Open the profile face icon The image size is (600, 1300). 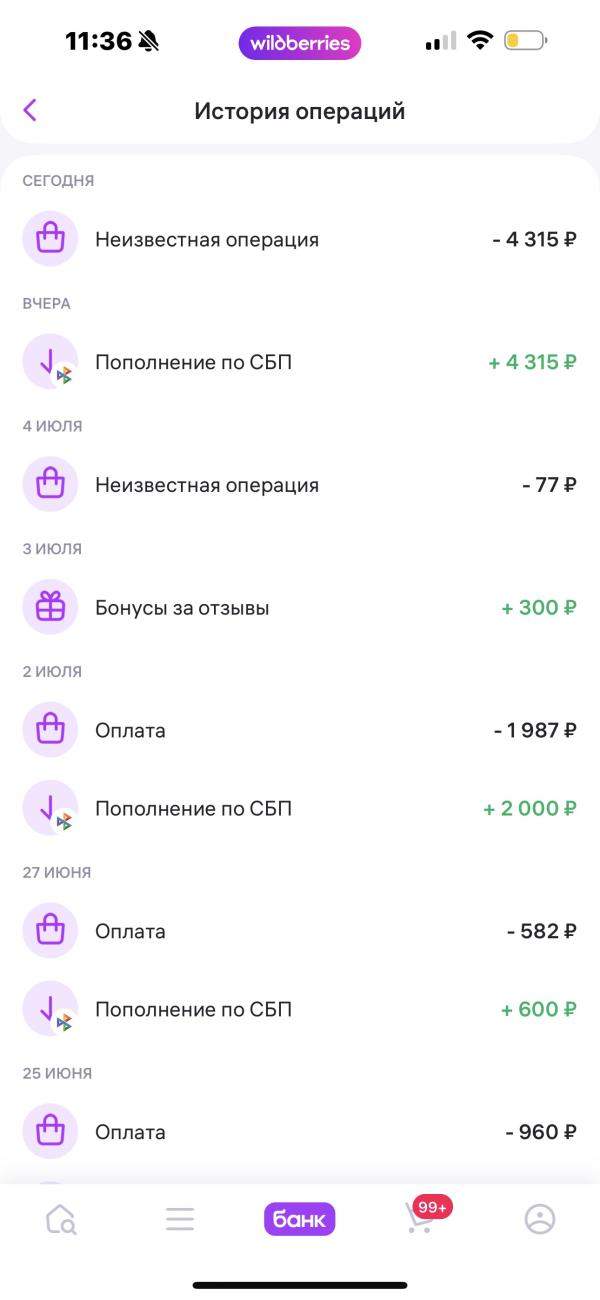[x=540, y=1219]
